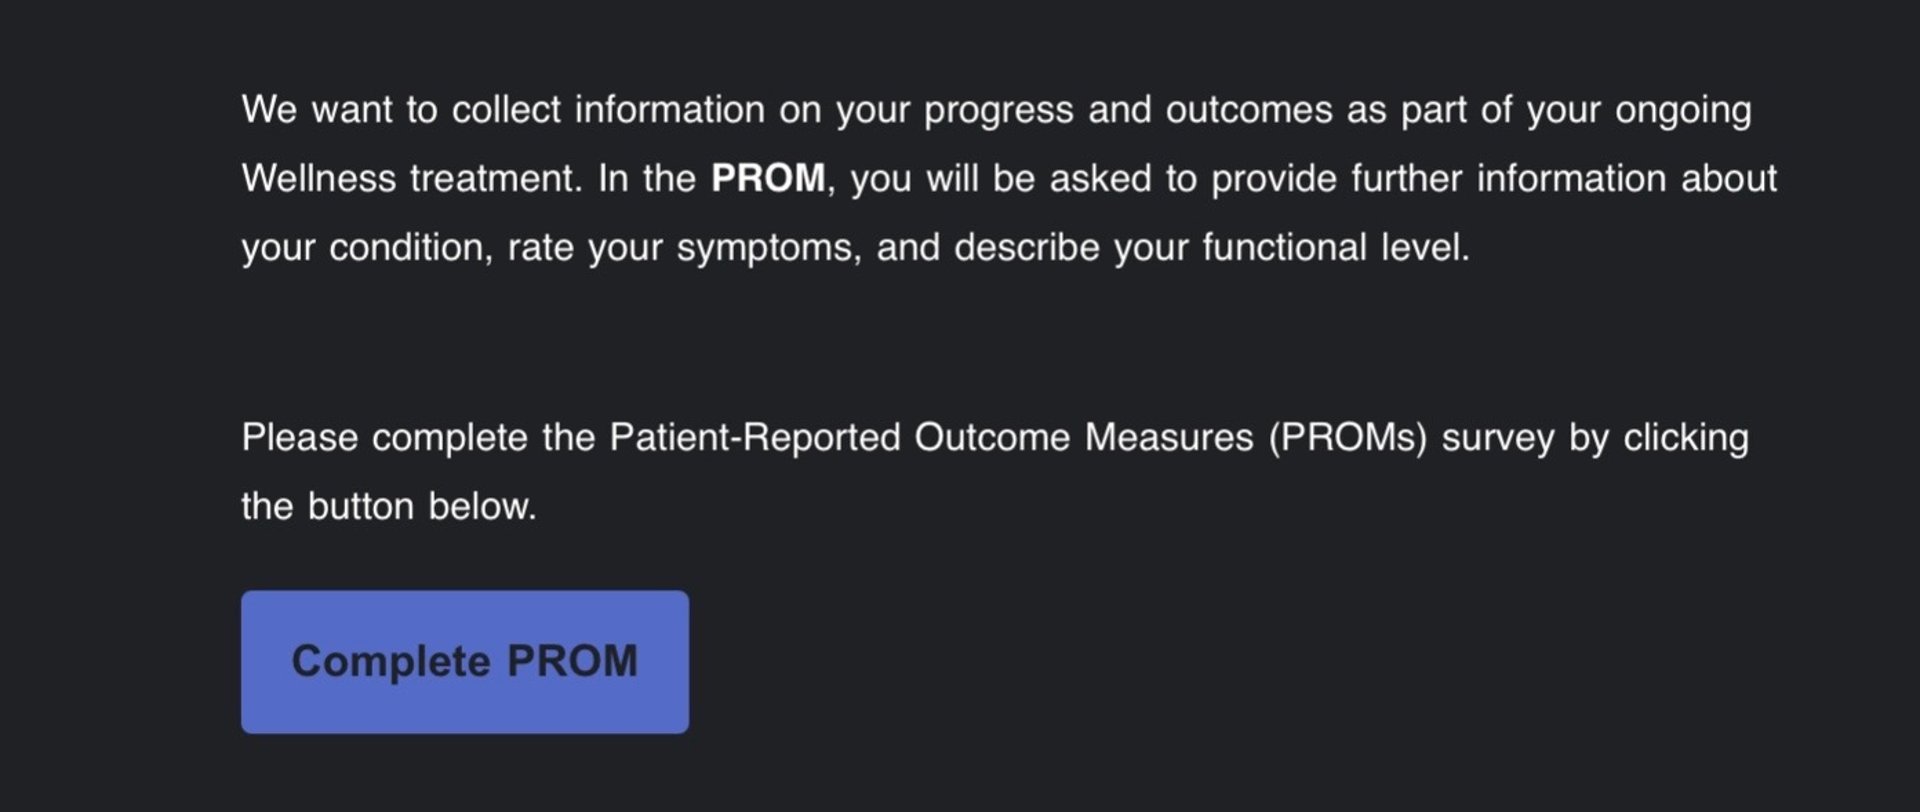
Task: Click the word "describe"
Action: pyautogui.click(x=1027, y=248)
